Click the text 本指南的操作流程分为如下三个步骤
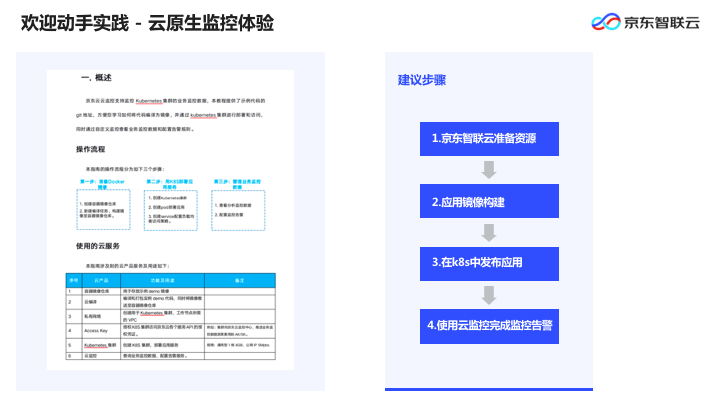Screen dimensions: 720x405 coord(125,169)
